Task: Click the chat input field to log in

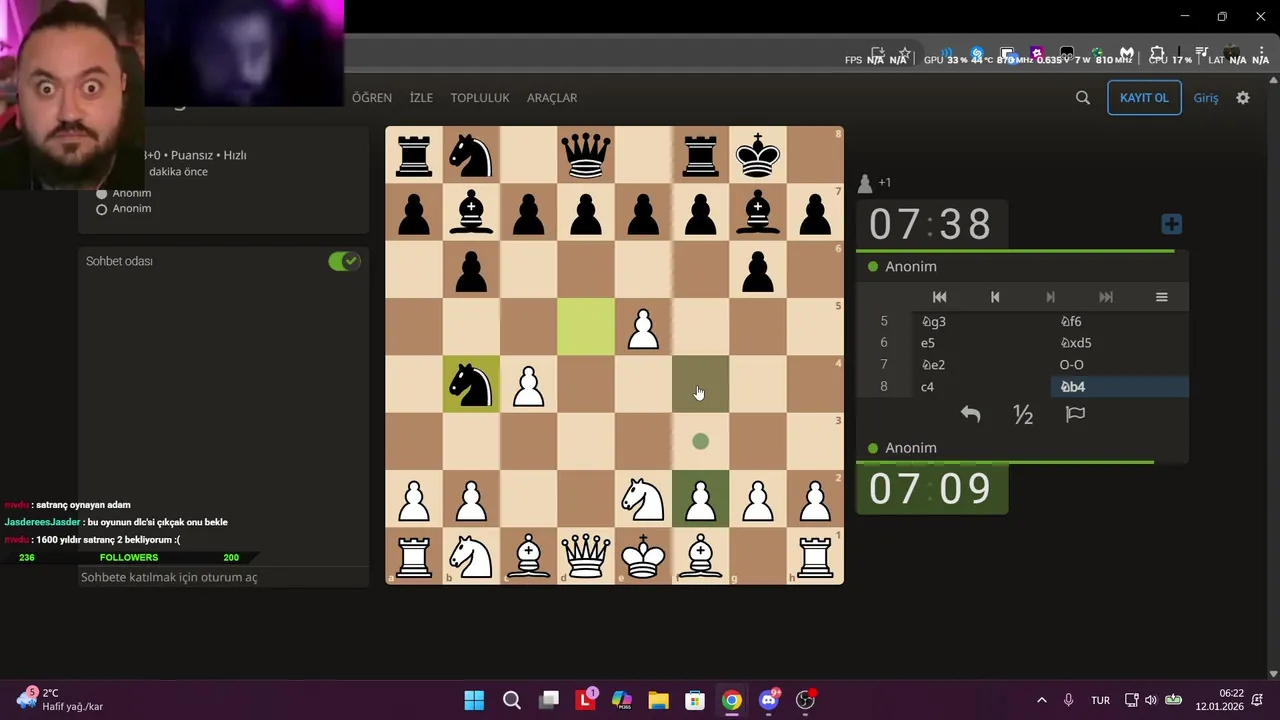Action: click(223, 577)
